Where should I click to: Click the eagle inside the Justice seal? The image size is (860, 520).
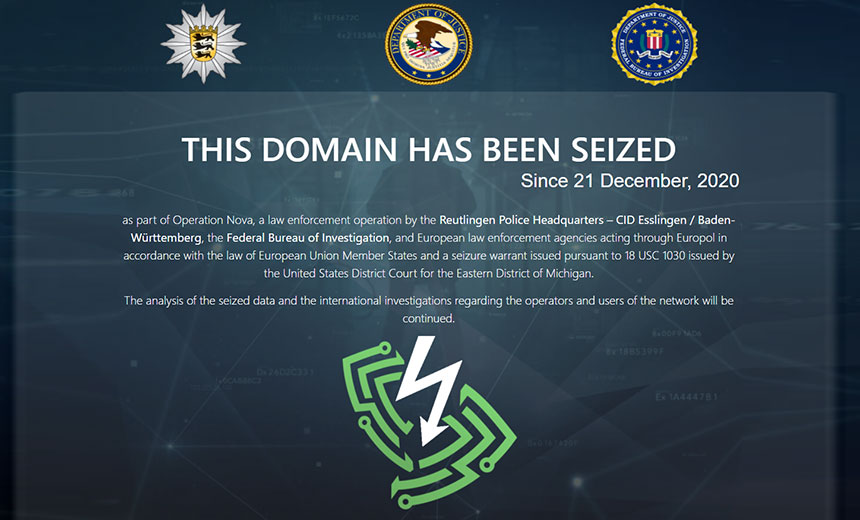point(429,41)
